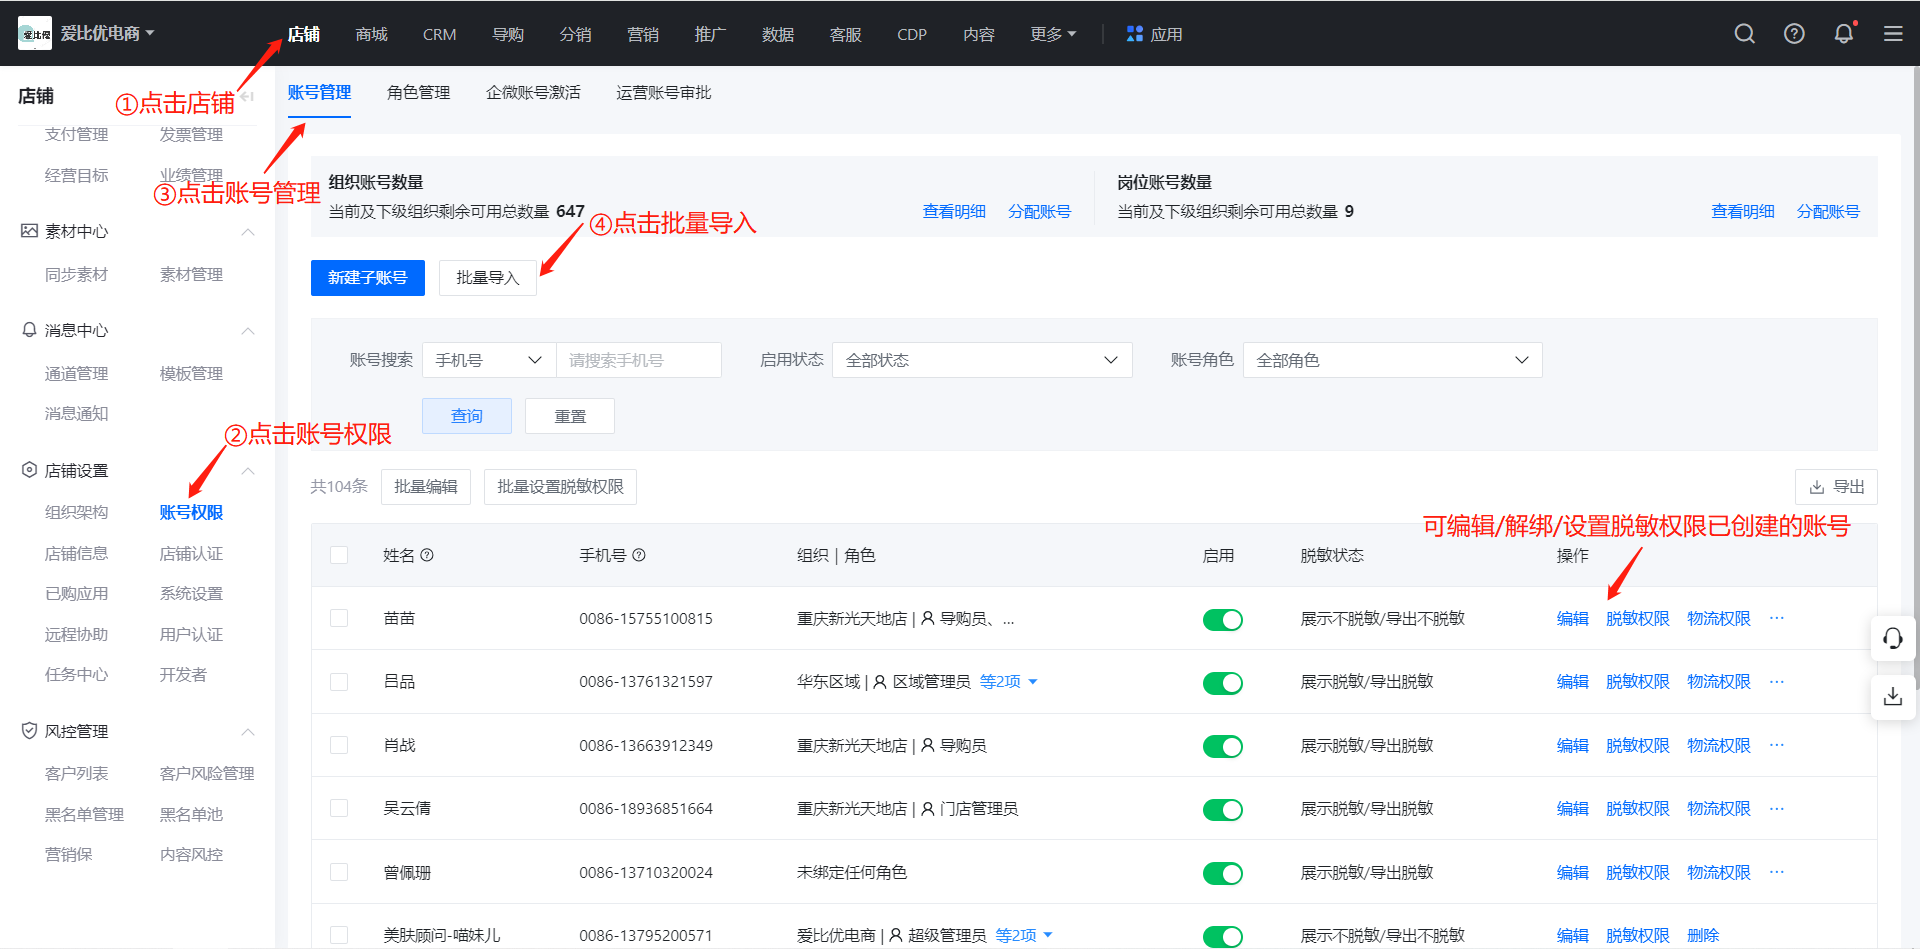Click the 新建子账号 button
This screenshot has height=949, width=1920.
368,278
